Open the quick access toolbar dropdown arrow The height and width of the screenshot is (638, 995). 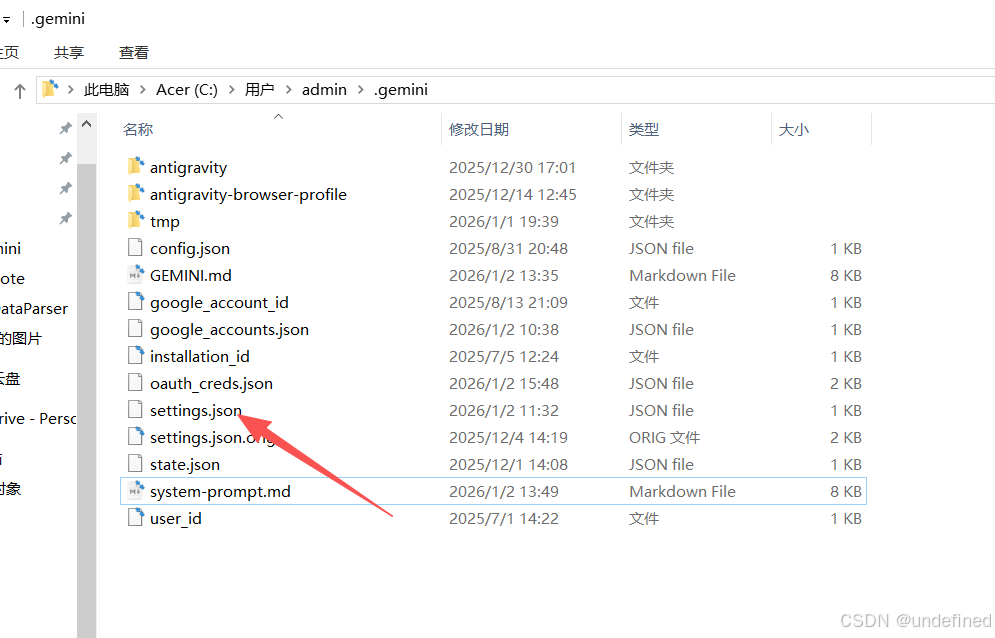point(6,20)
